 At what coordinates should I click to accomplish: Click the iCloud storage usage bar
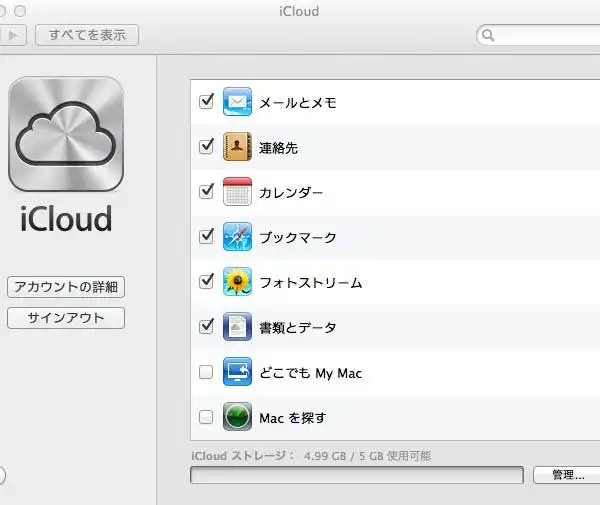[355, 475]
